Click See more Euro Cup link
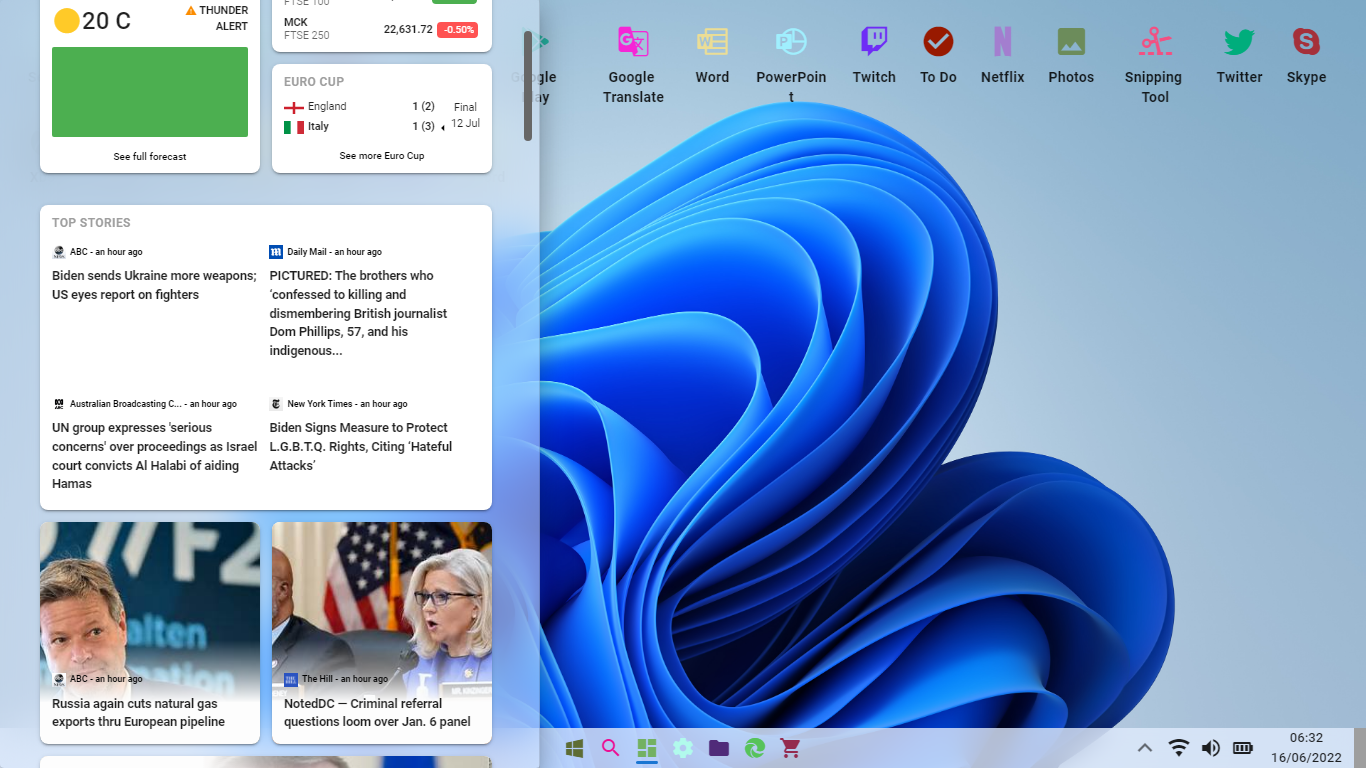 pyautogui.click(x=382, y=156)
